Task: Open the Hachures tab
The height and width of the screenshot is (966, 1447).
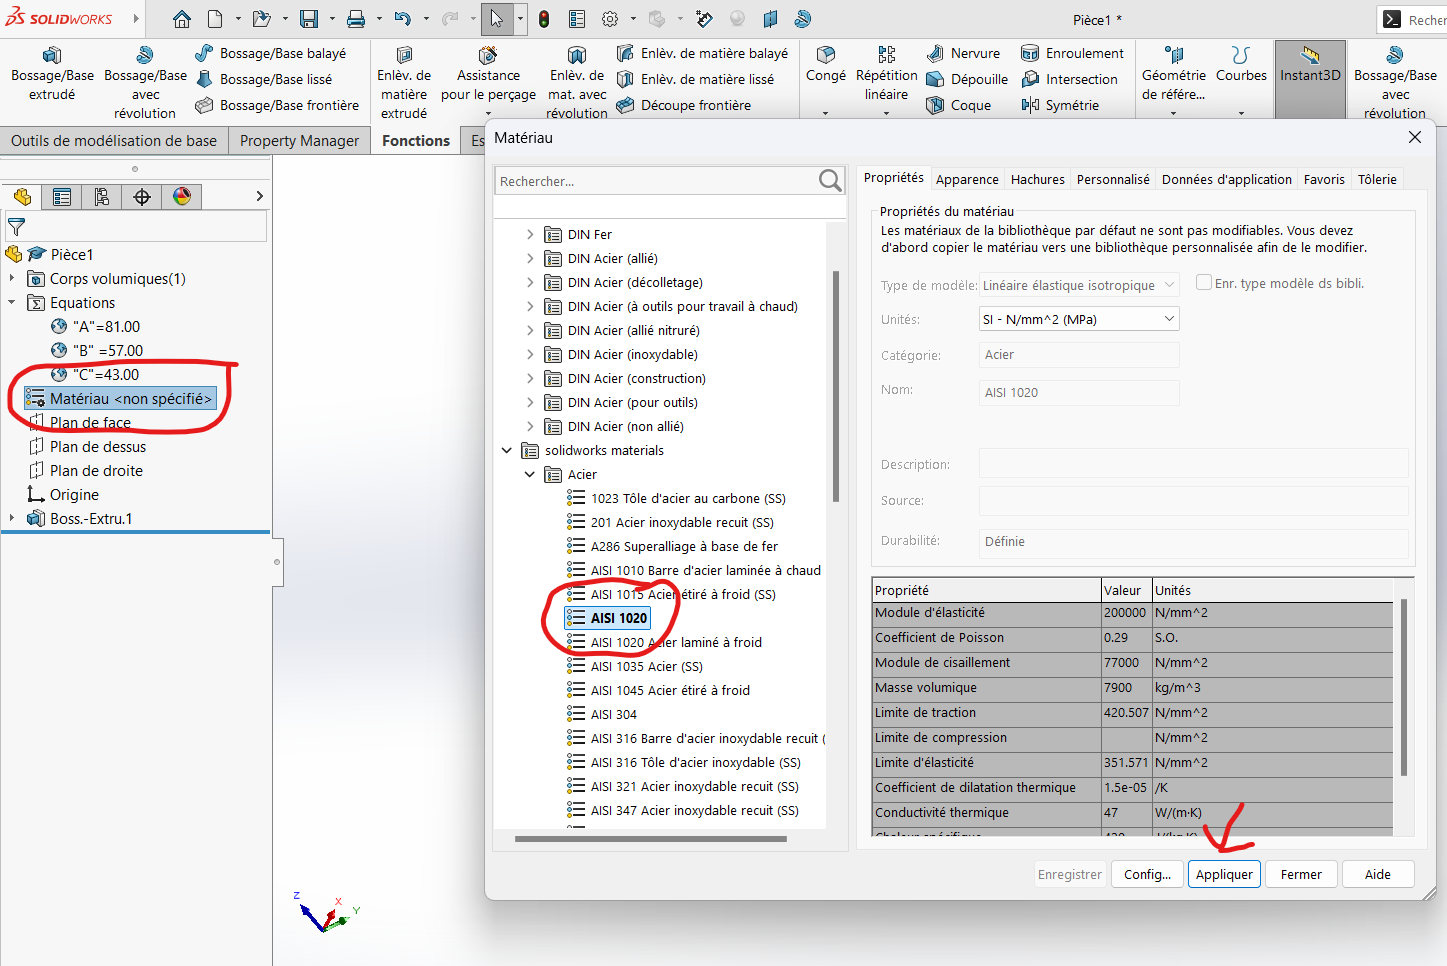Action: (x=1038, y=179)
